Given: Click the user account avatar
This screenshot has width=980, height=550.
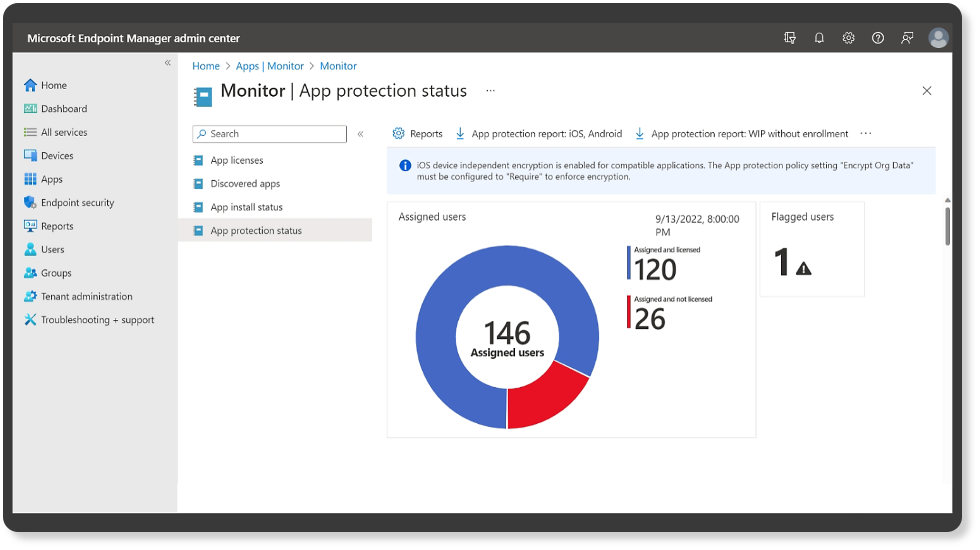Looking at the screenshot, I should (938, 38).
